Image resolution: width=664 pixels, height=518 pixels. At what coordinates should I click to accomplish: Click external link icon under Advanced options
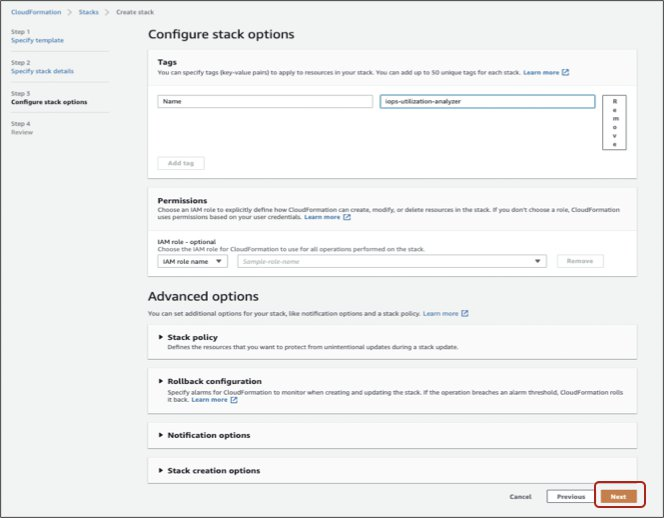click(x=465, y=313)
